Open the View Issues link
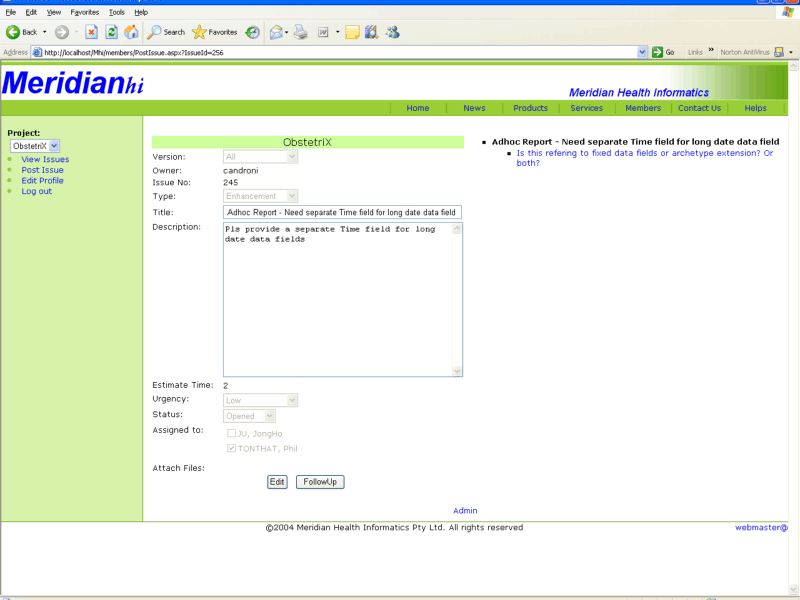 [x=45, y=159]
